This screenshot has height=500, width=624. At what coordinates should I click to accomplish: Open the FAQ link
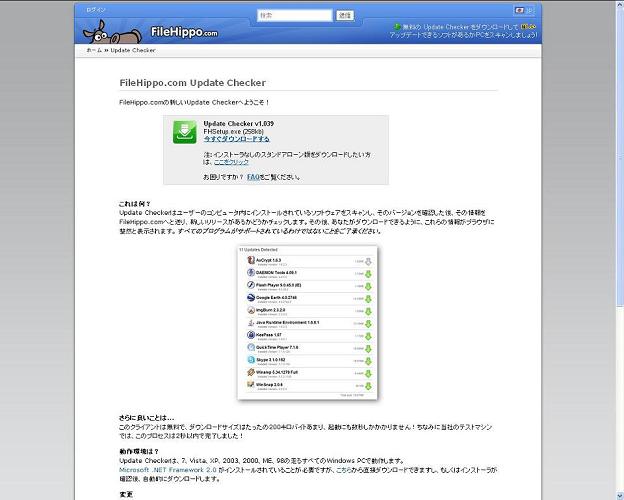pyautogui.click(x=253, y=177)
